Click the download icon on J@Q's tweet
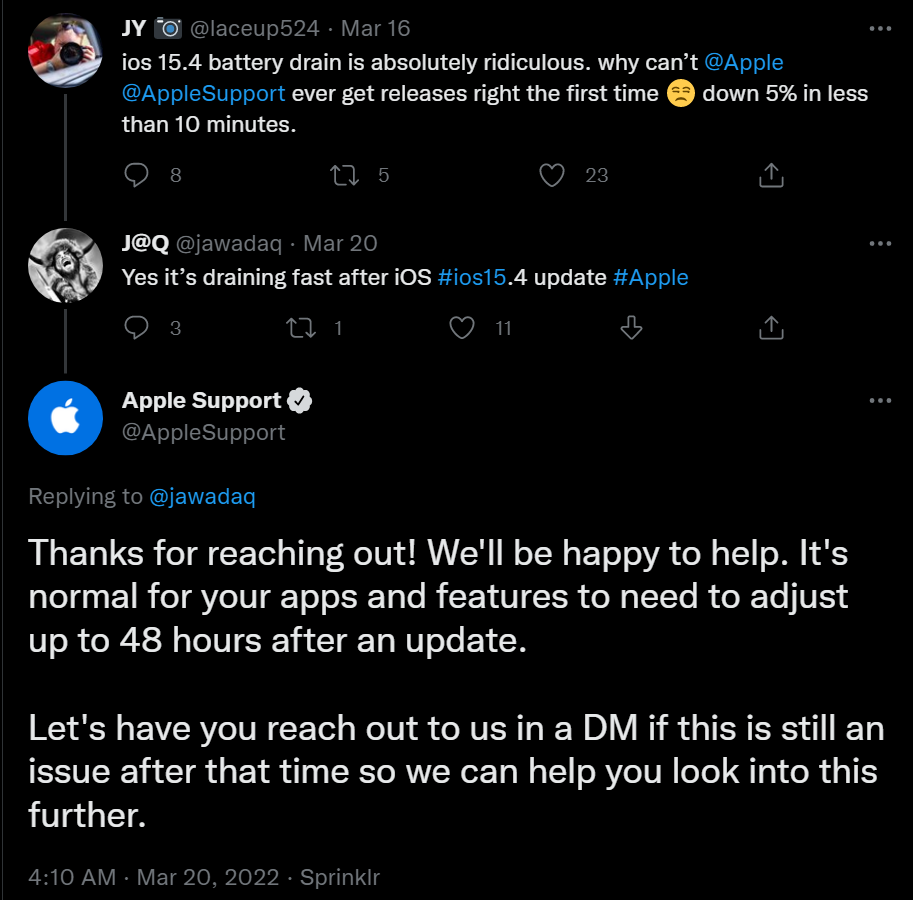913x900 pixels. coord(631,327)
